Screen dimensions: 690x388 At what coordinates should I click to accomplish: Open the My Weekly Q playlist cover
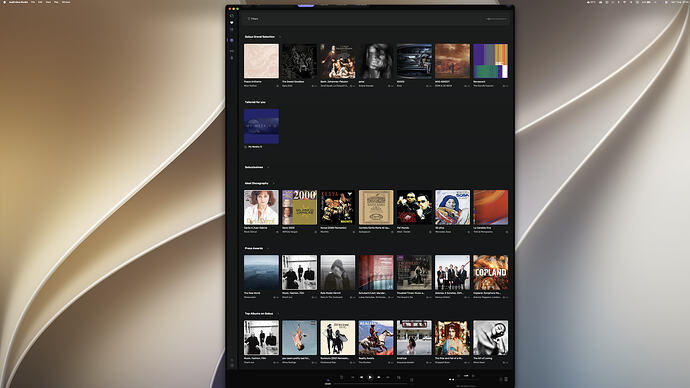pyautogui.click(x=261, y=126)
